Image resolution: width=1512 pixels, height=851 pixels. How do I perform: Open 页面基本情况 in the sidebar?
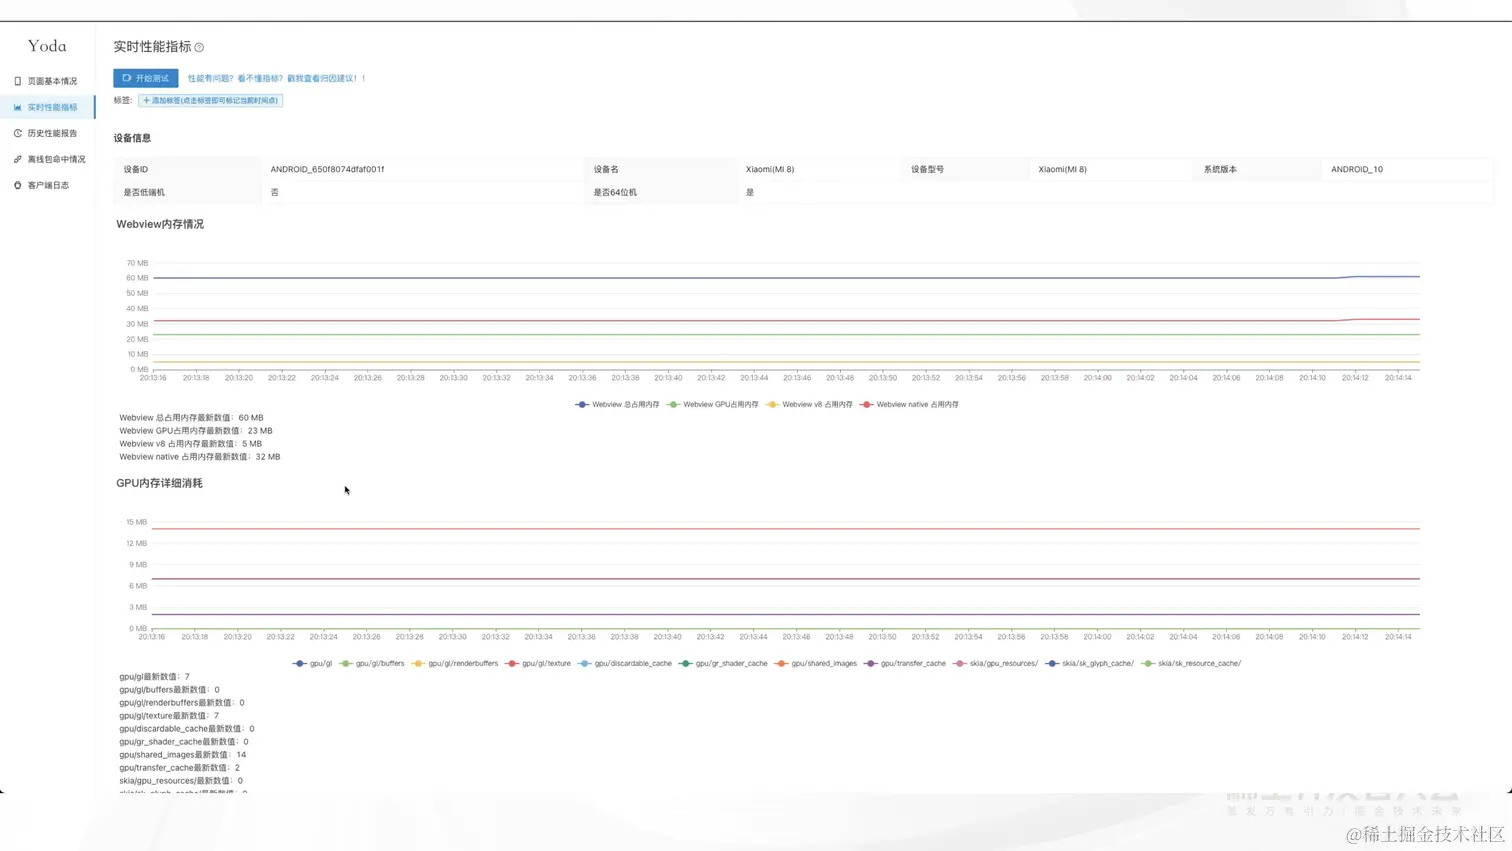(47, 81)
